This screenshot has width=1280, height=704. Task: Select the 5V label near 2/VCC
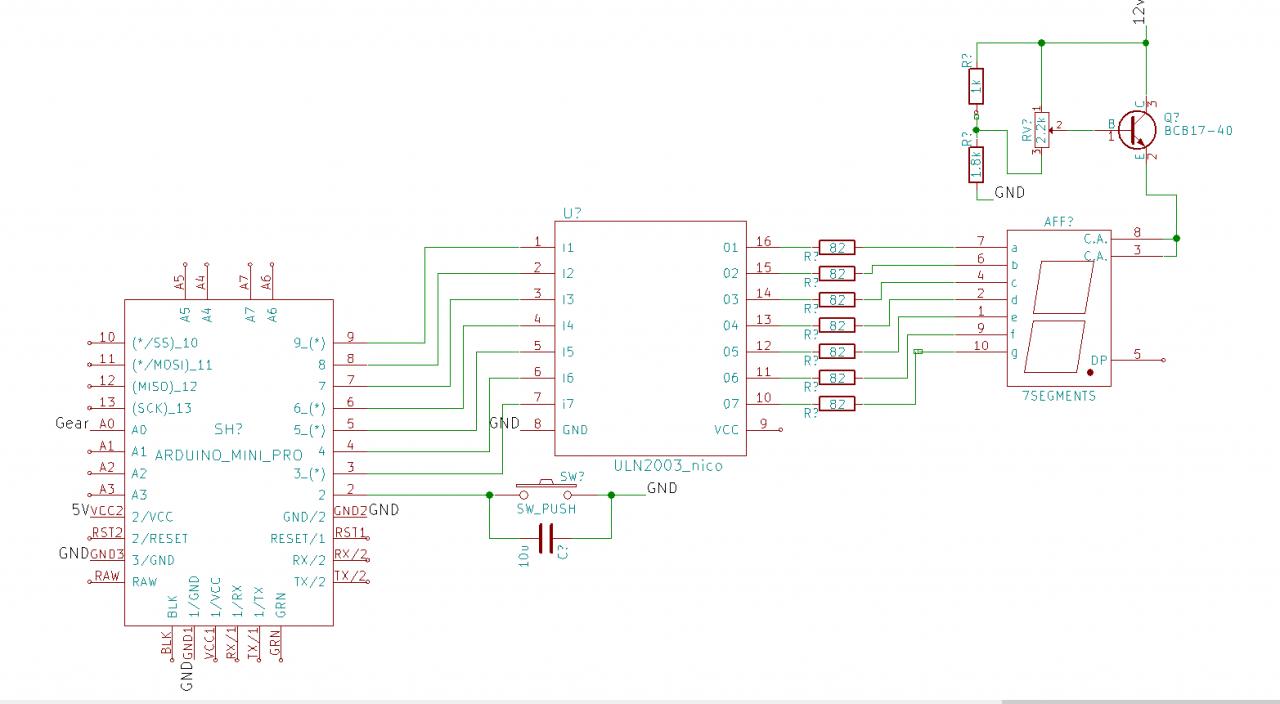[81, 510]
